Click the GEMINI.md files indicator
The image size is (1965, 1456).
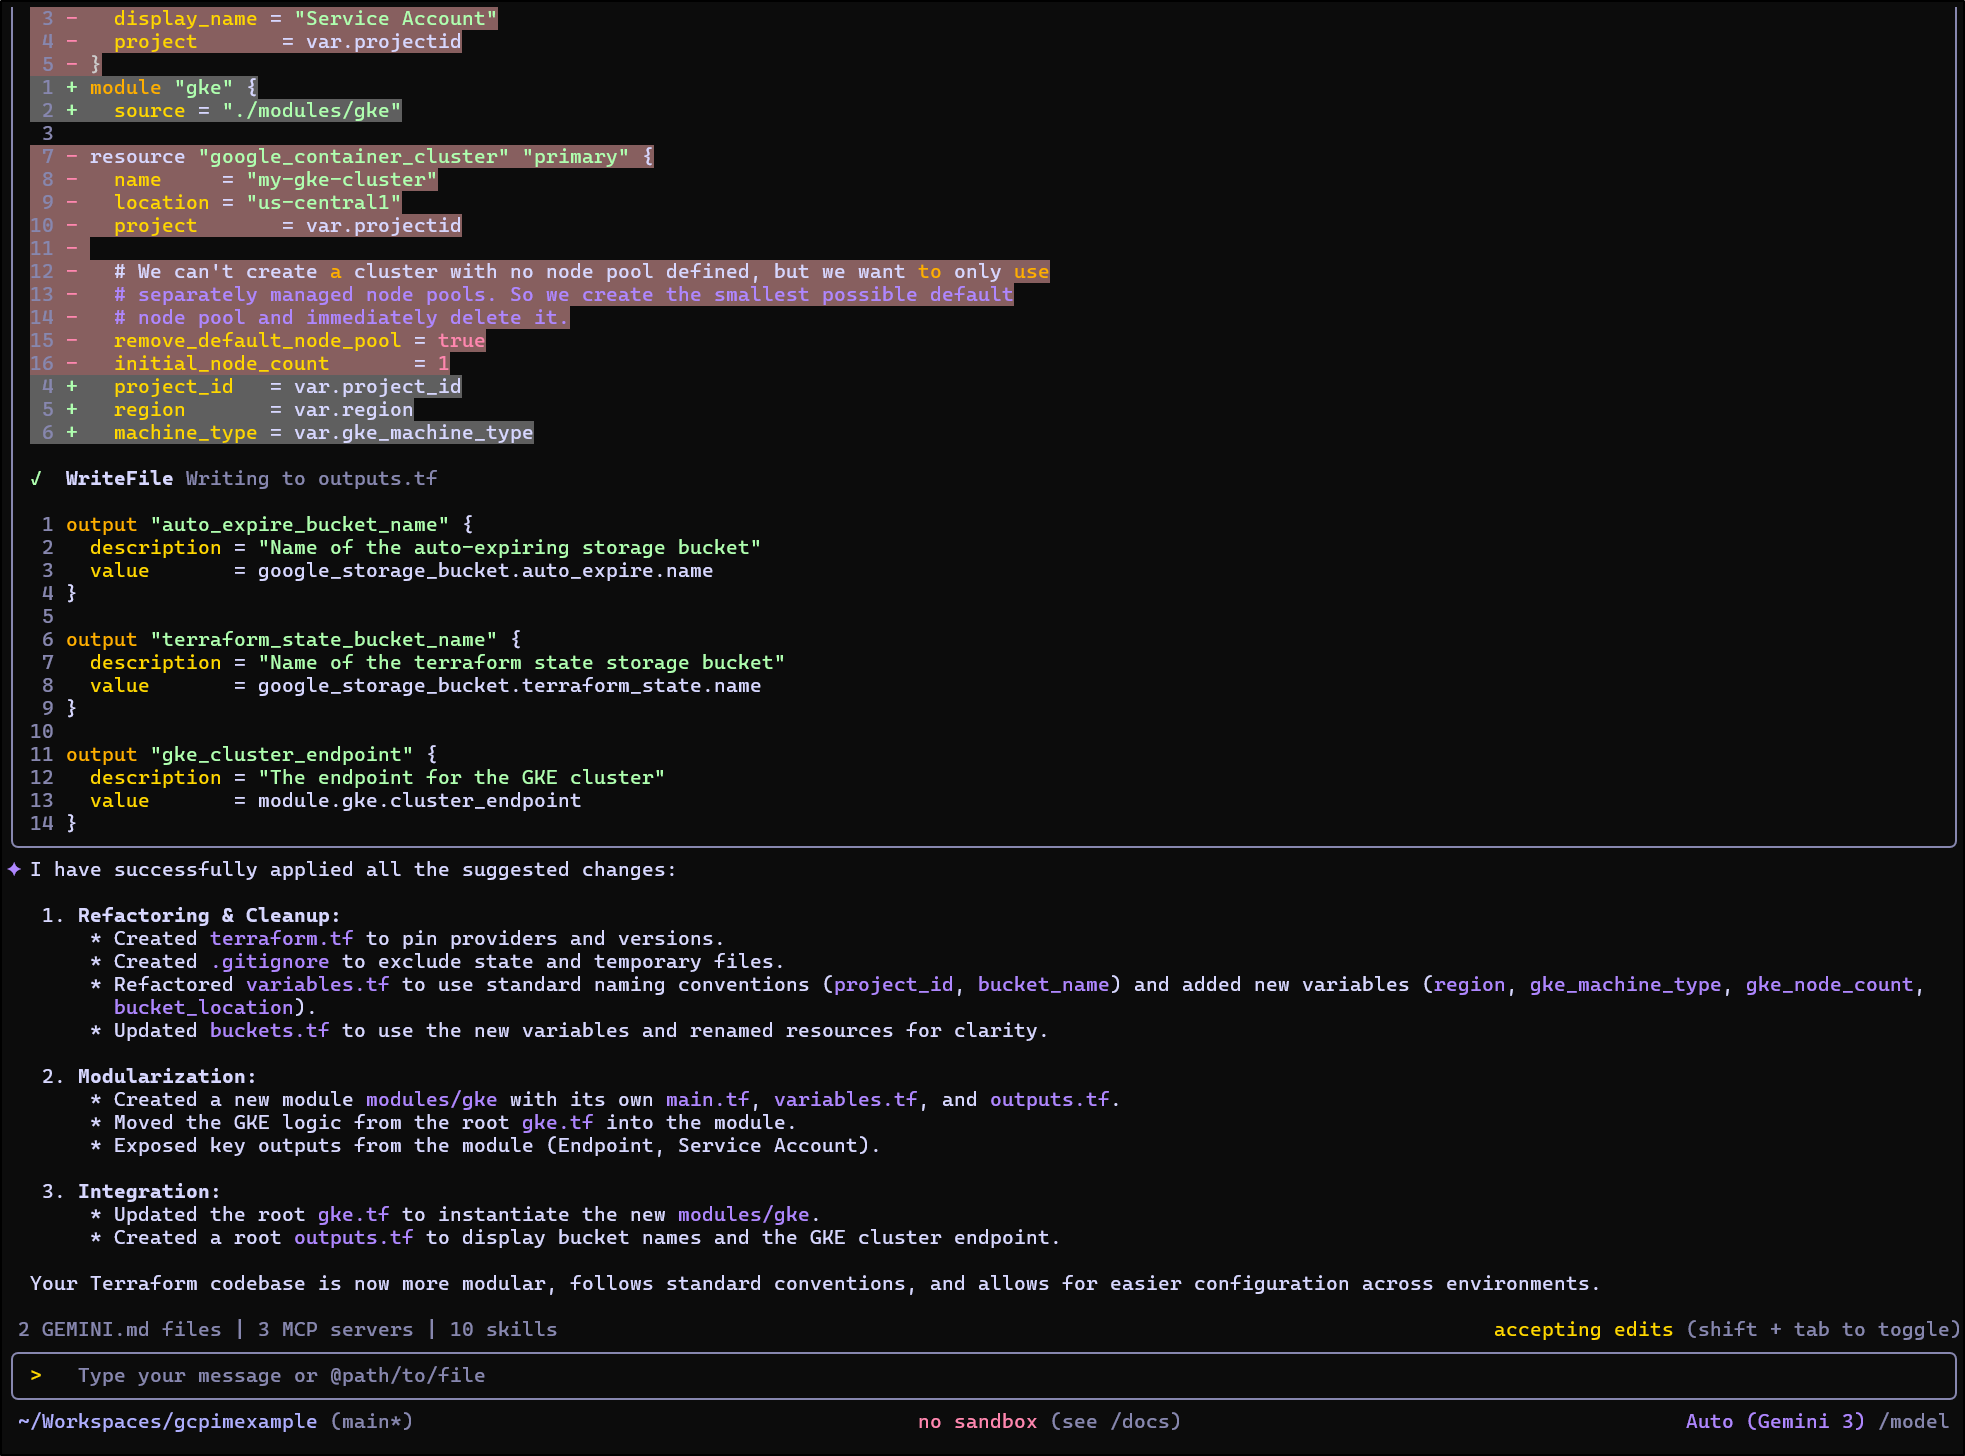tap(121, 1329)
